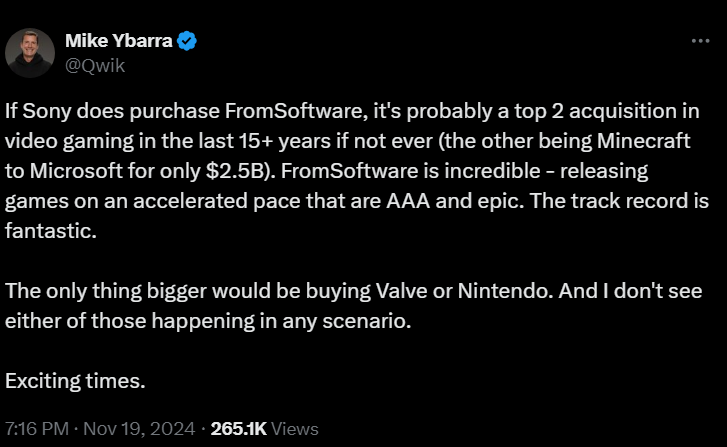
Task: Click the 7:16 PM timestamp
Action: point(37,429)
